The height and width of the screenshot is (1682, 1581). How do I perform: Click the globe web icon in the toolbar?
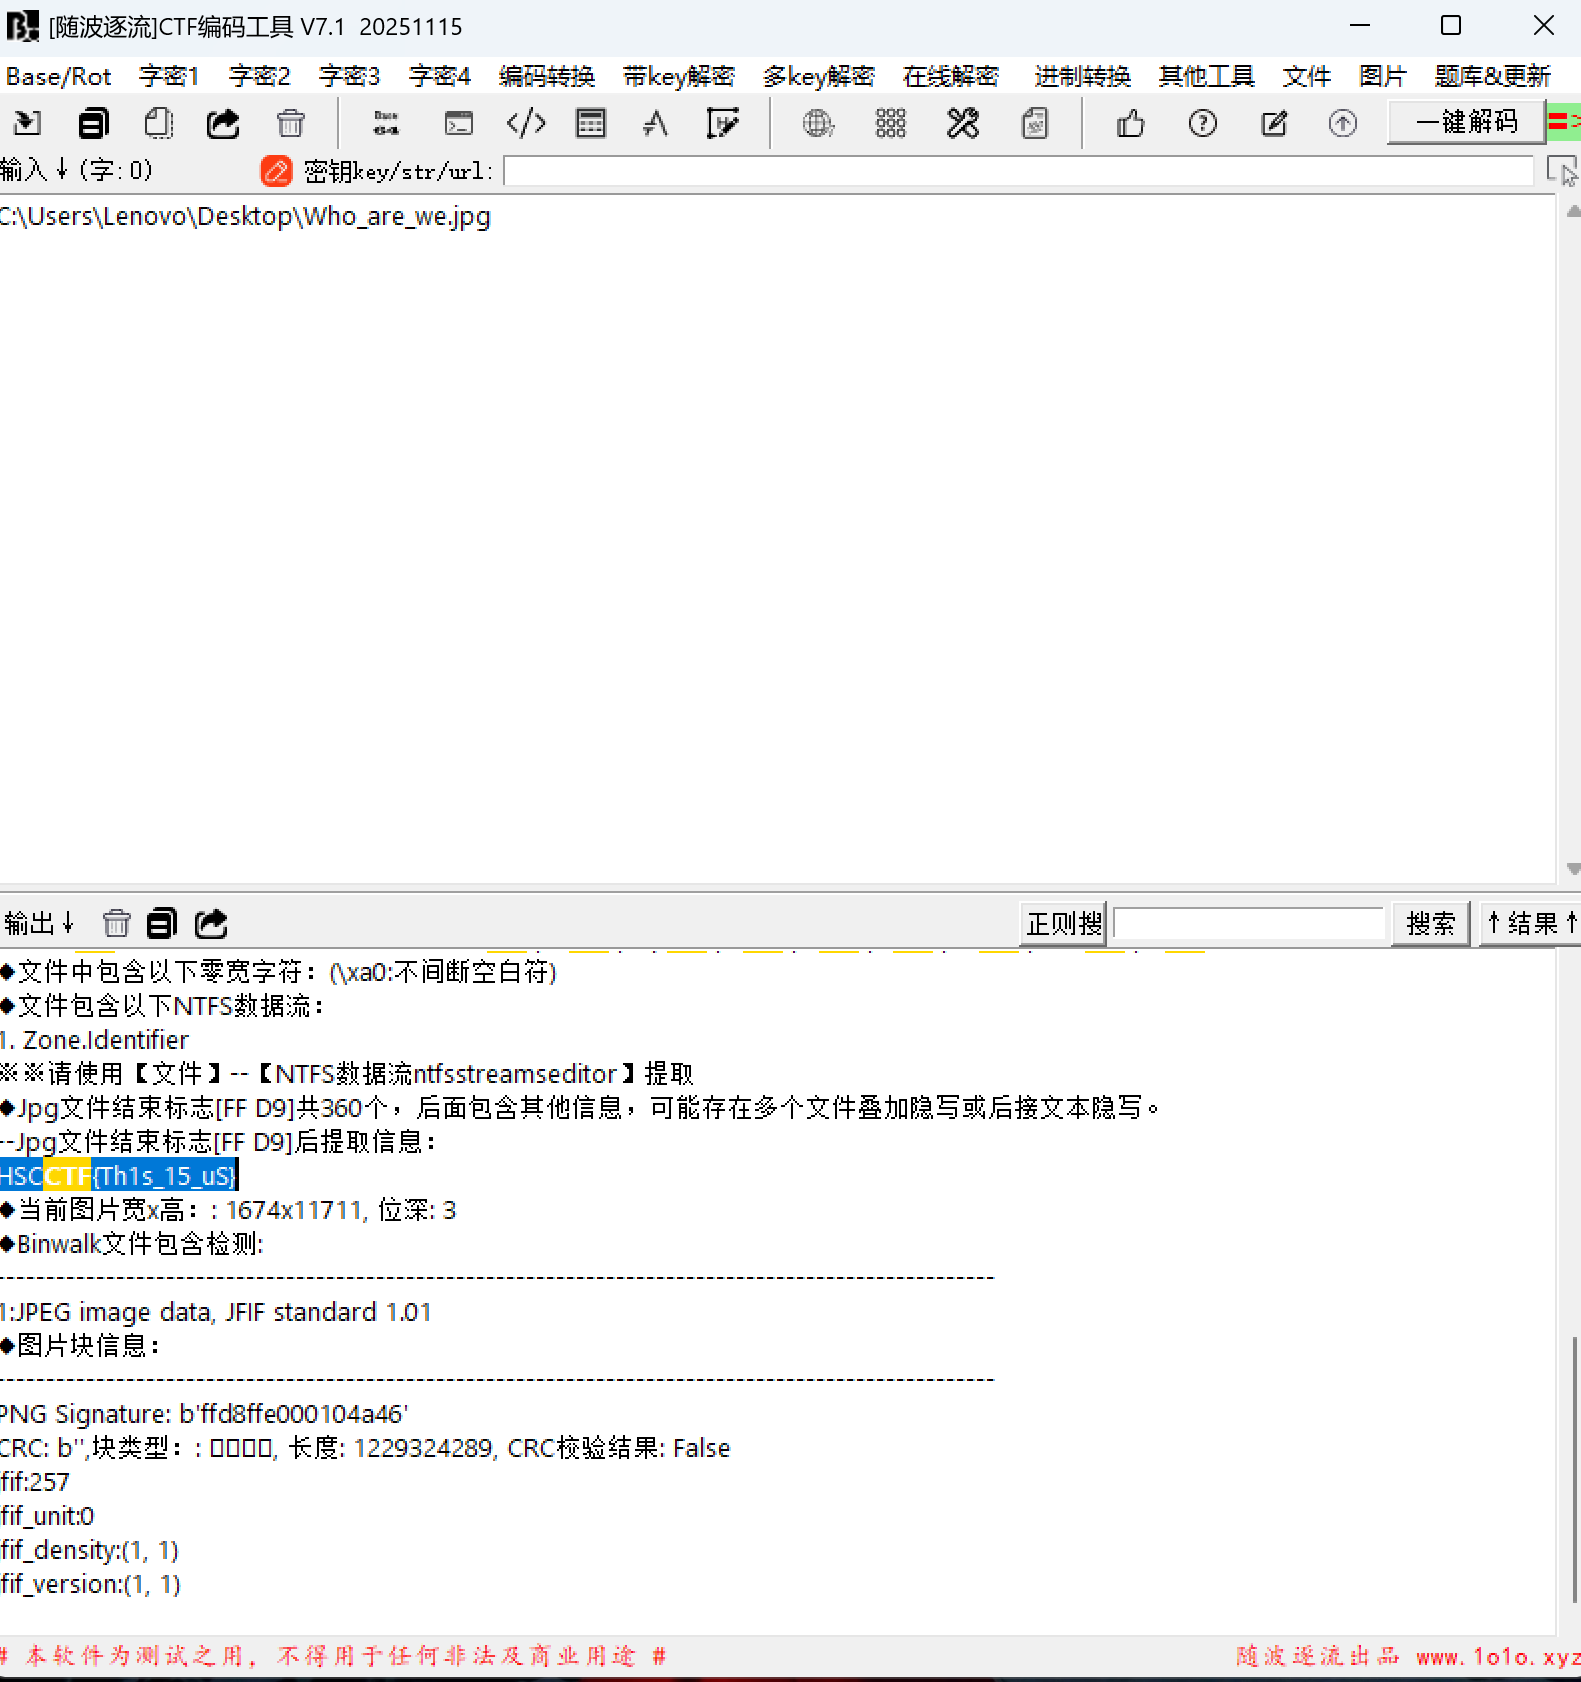point(818,124)
